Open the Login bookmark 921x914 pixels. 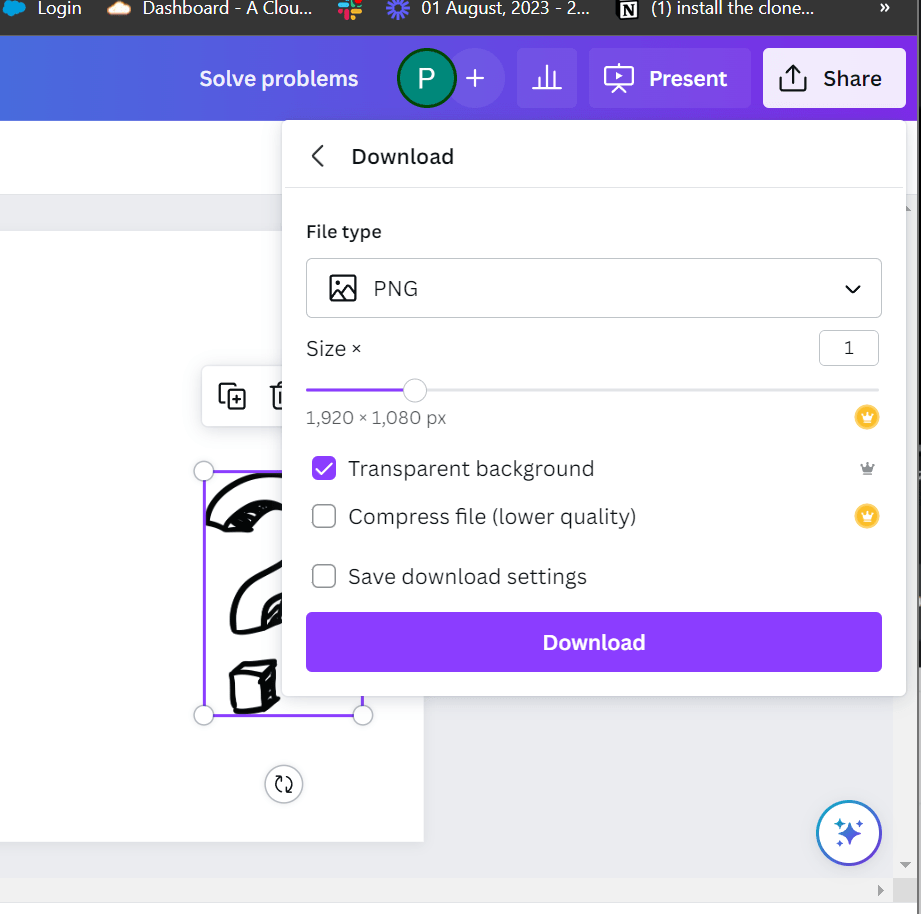click(x=42, y=9)
